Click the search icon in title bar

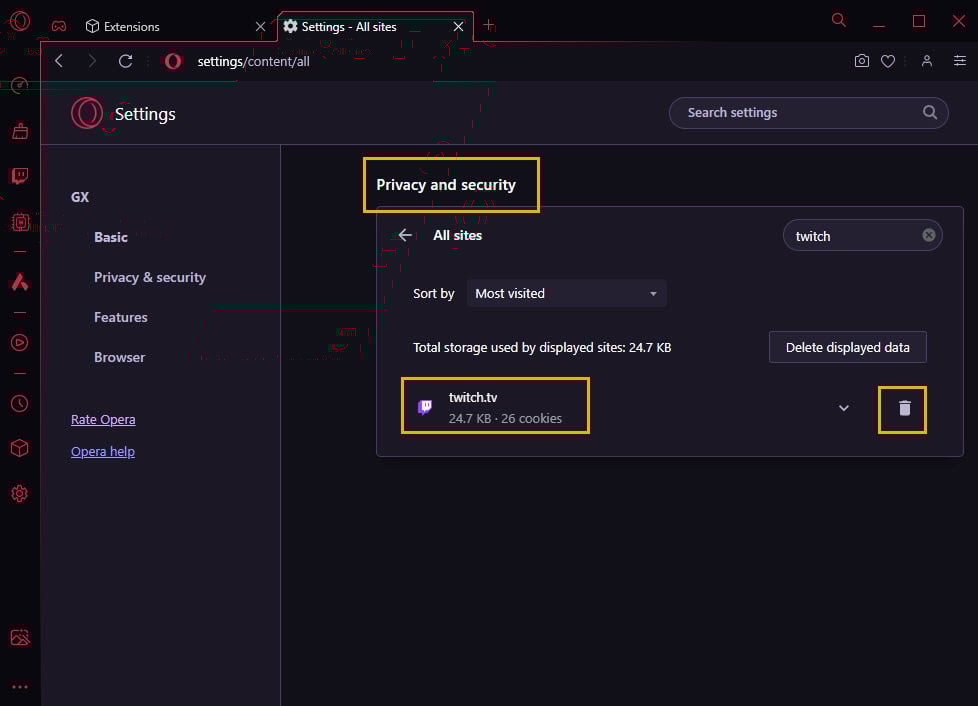[x=839, y=21]
